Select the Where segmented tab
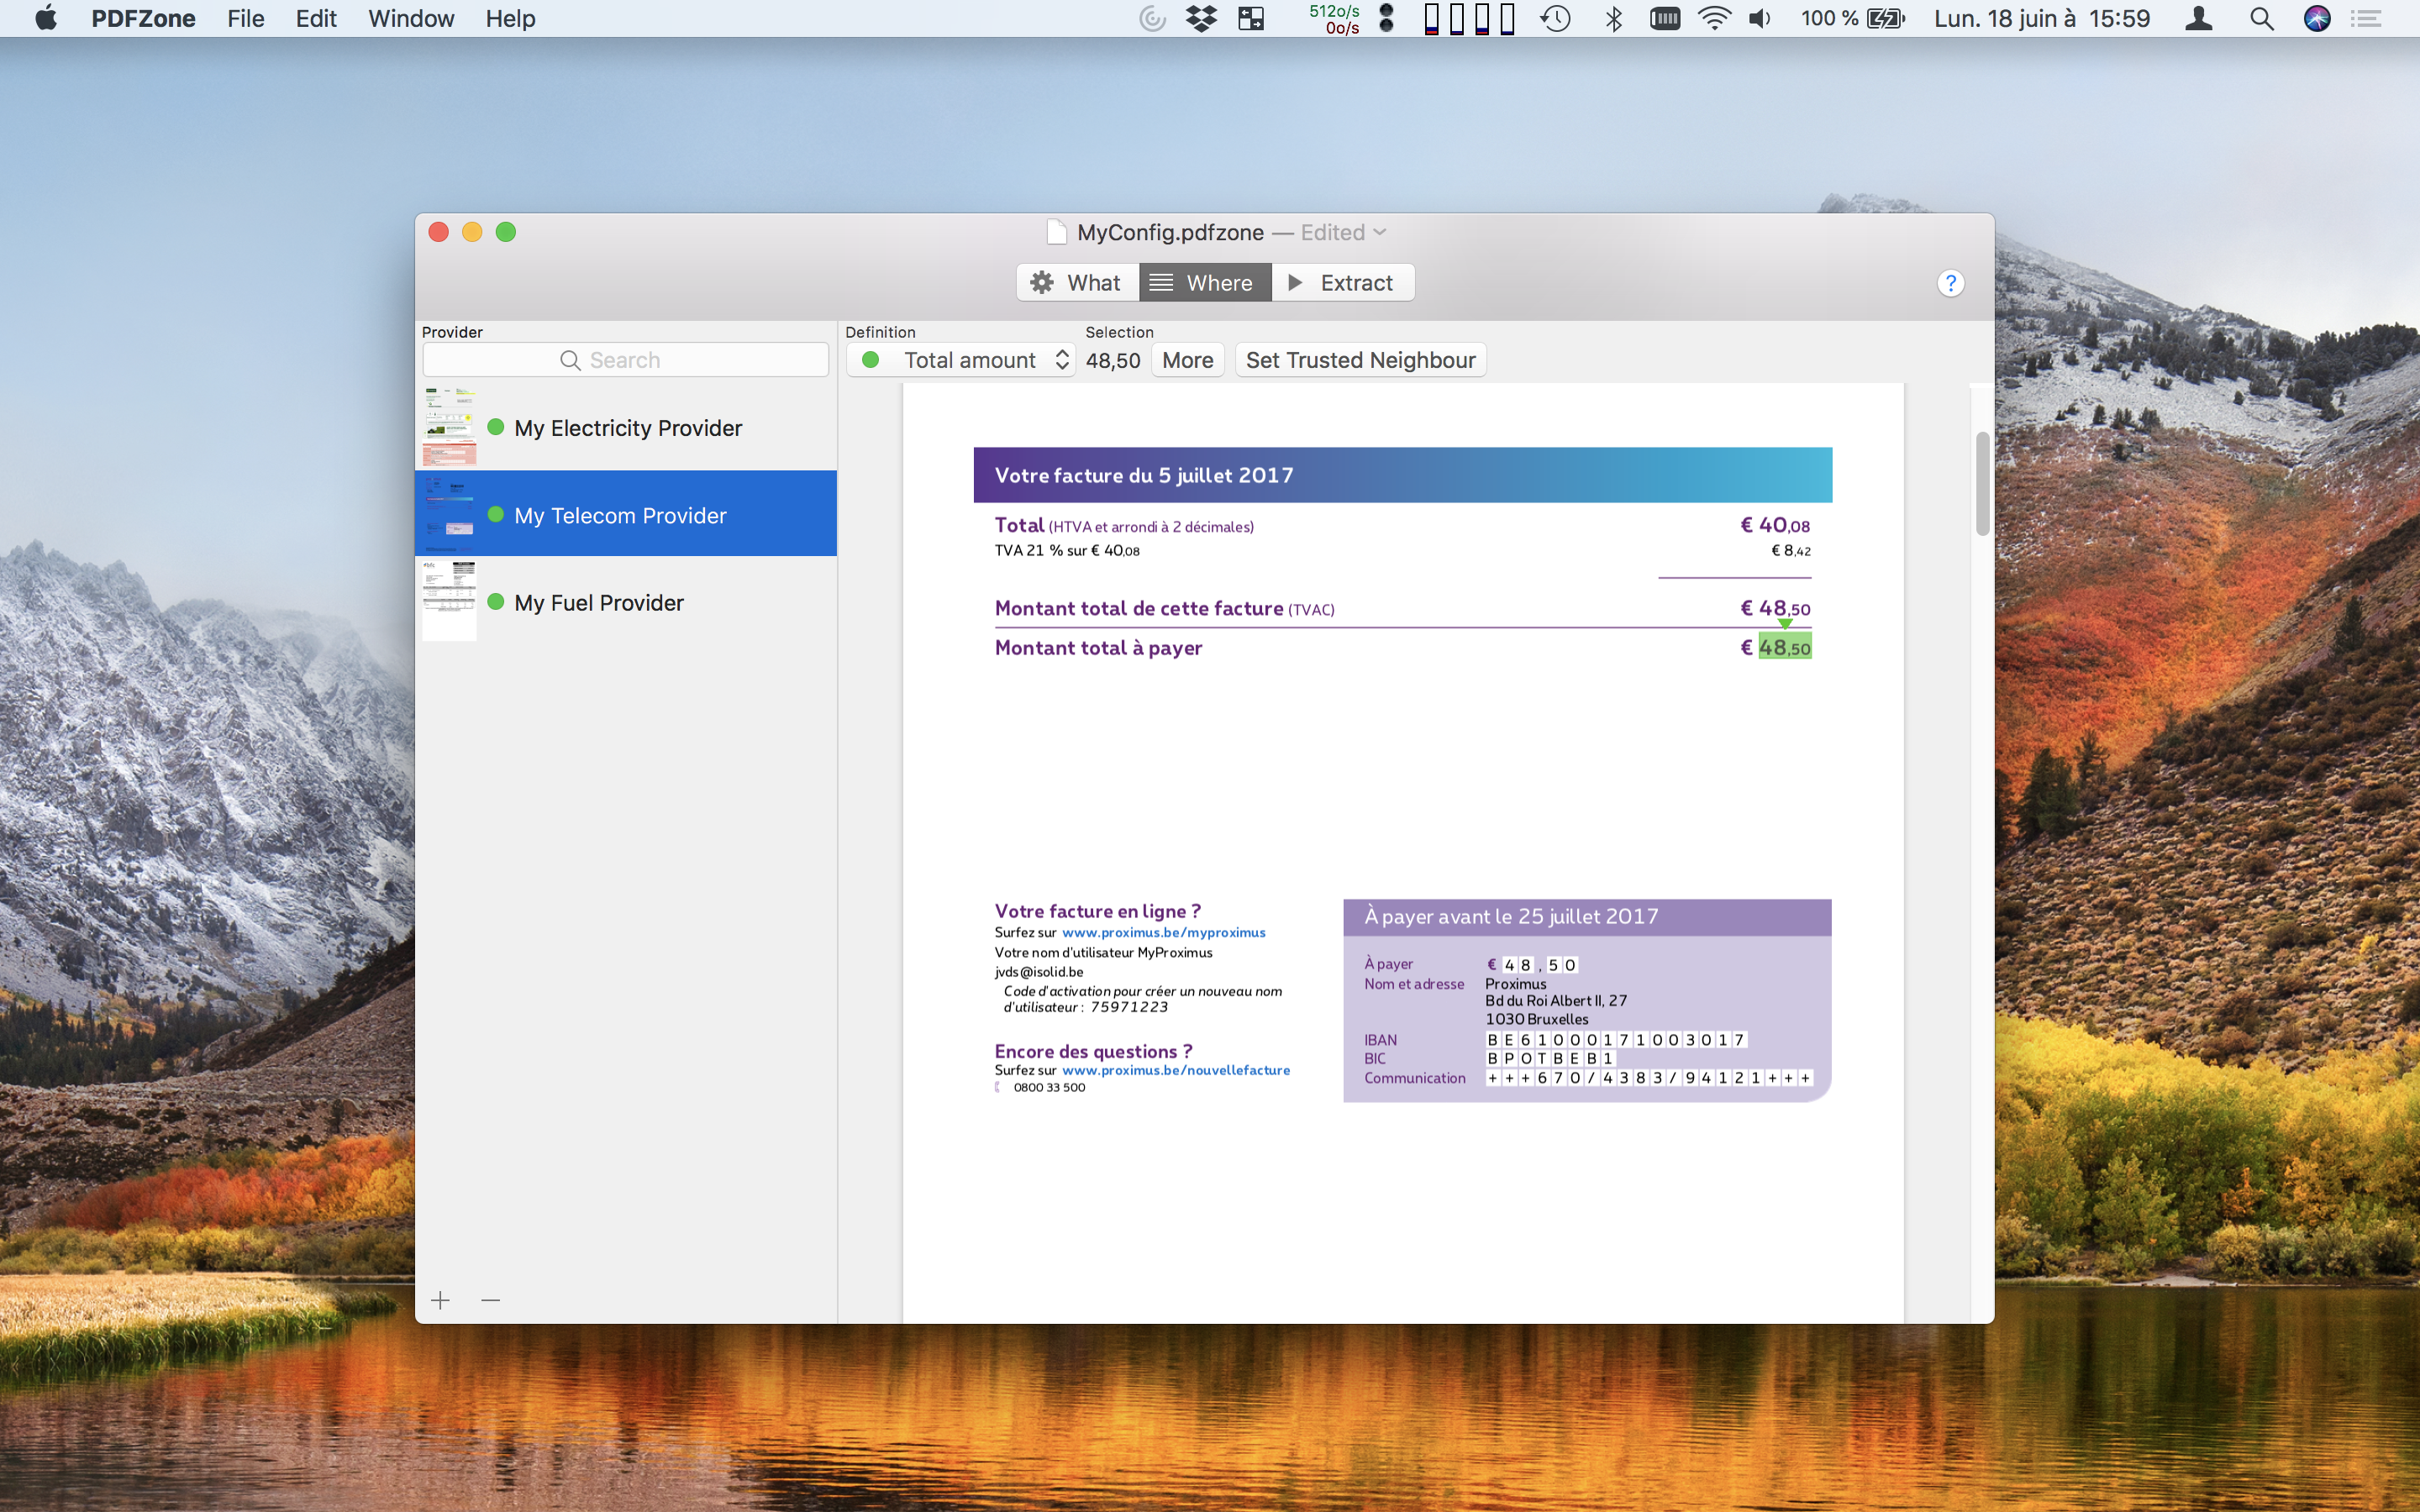 (x=1204, y=283)
